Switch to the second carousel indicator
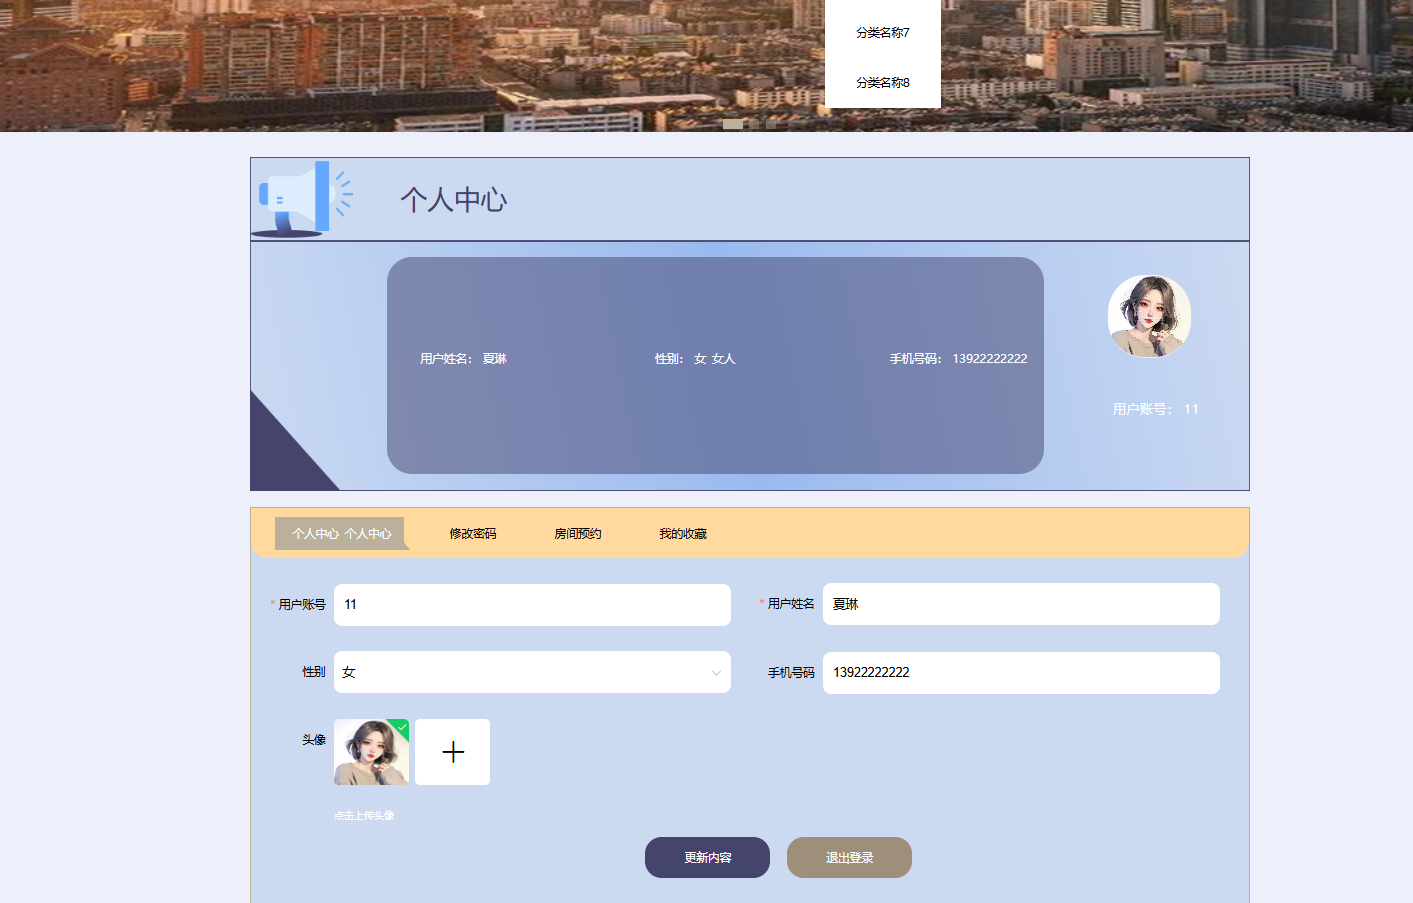 click(755, 125)
